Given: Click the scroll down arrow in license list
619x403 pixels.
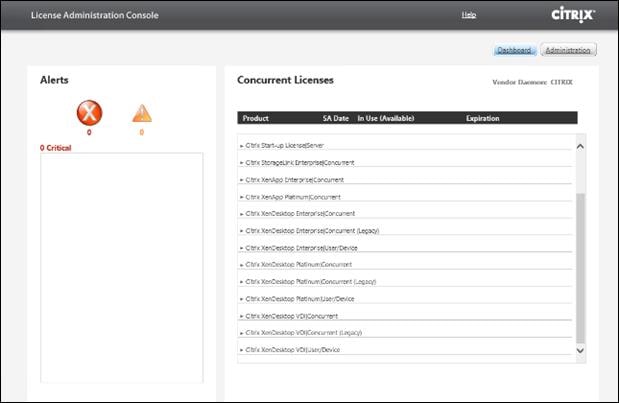Looking at the screenshot, I should click(x=580, y=350).
